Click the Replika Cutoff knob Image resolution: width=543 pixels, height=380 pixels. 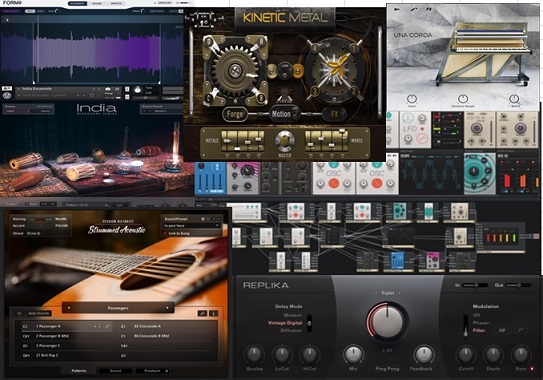(x=466, y=354)
